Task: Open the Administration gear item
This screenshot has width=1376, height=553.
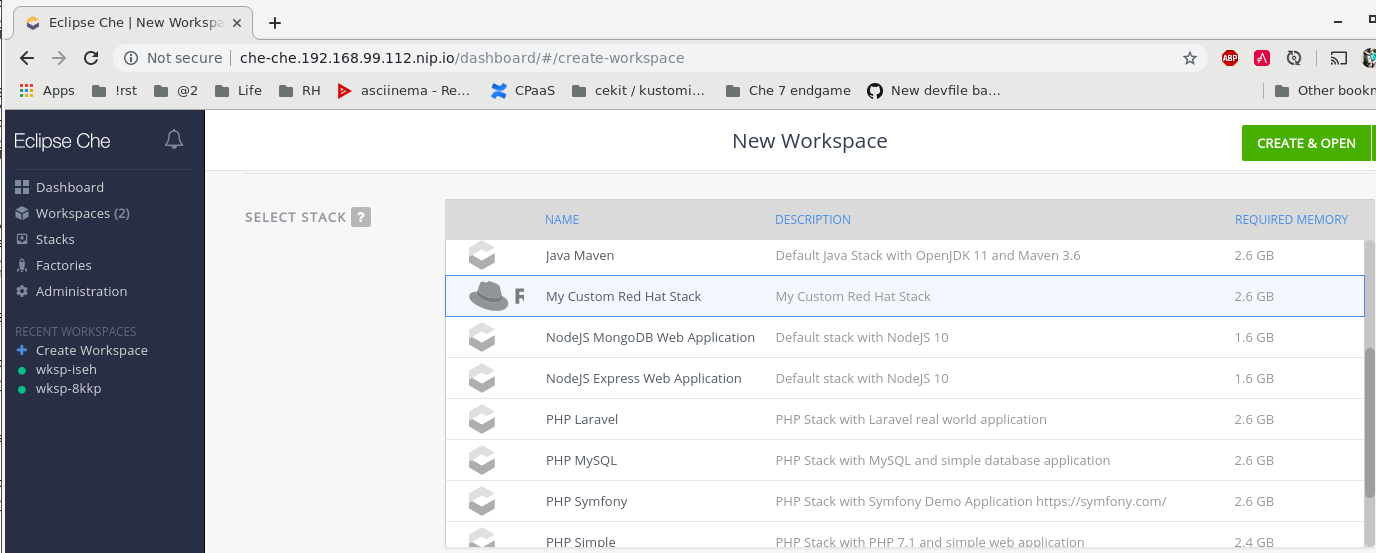Action: click(x=80, y=291)
